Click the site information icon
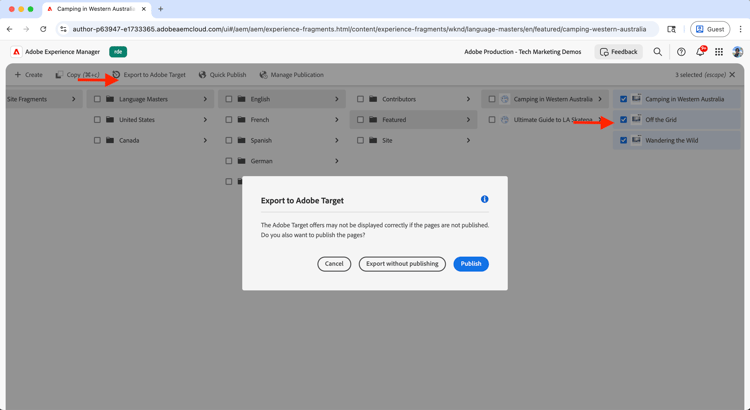 coord(63,29)
